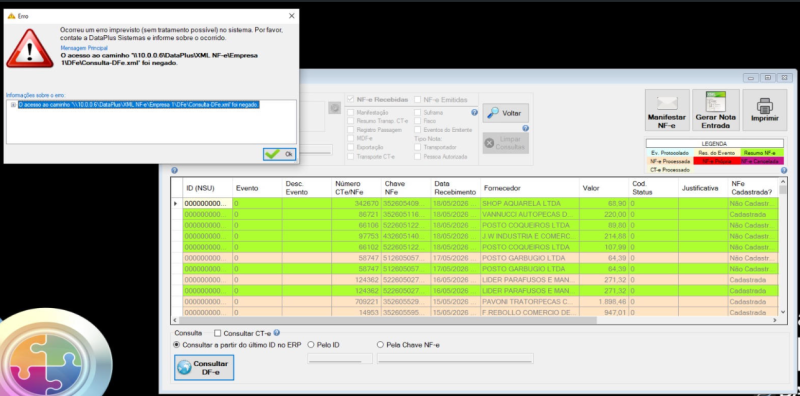Click invoice number 342670 cell
This screenshot has height=396, width=800.
pyautogui.click(x=357, y=204)
